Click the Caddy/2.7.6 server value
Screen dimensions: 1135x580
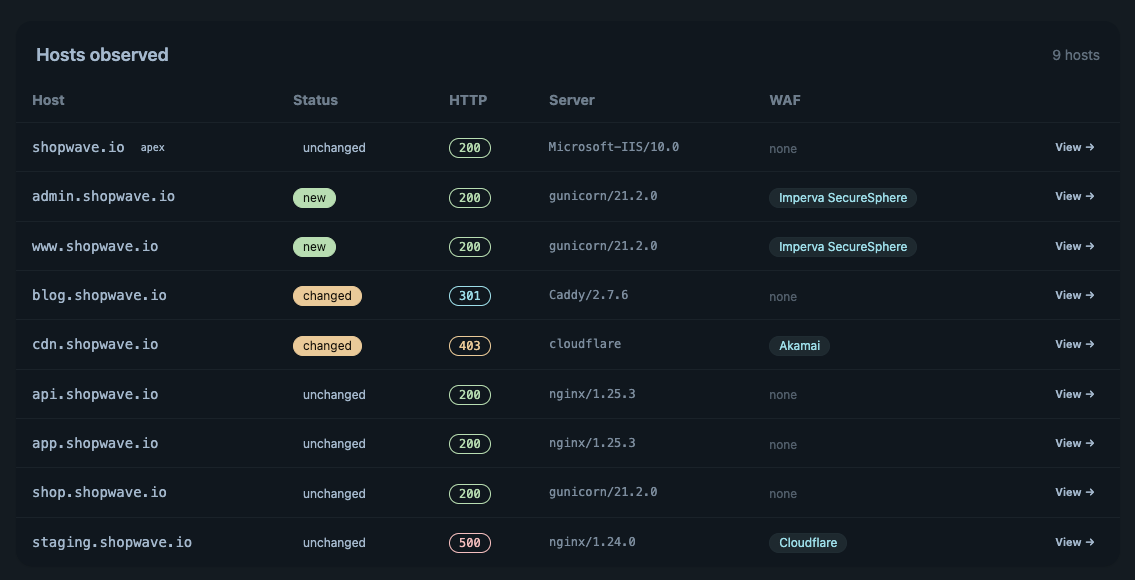coord(588,295)
